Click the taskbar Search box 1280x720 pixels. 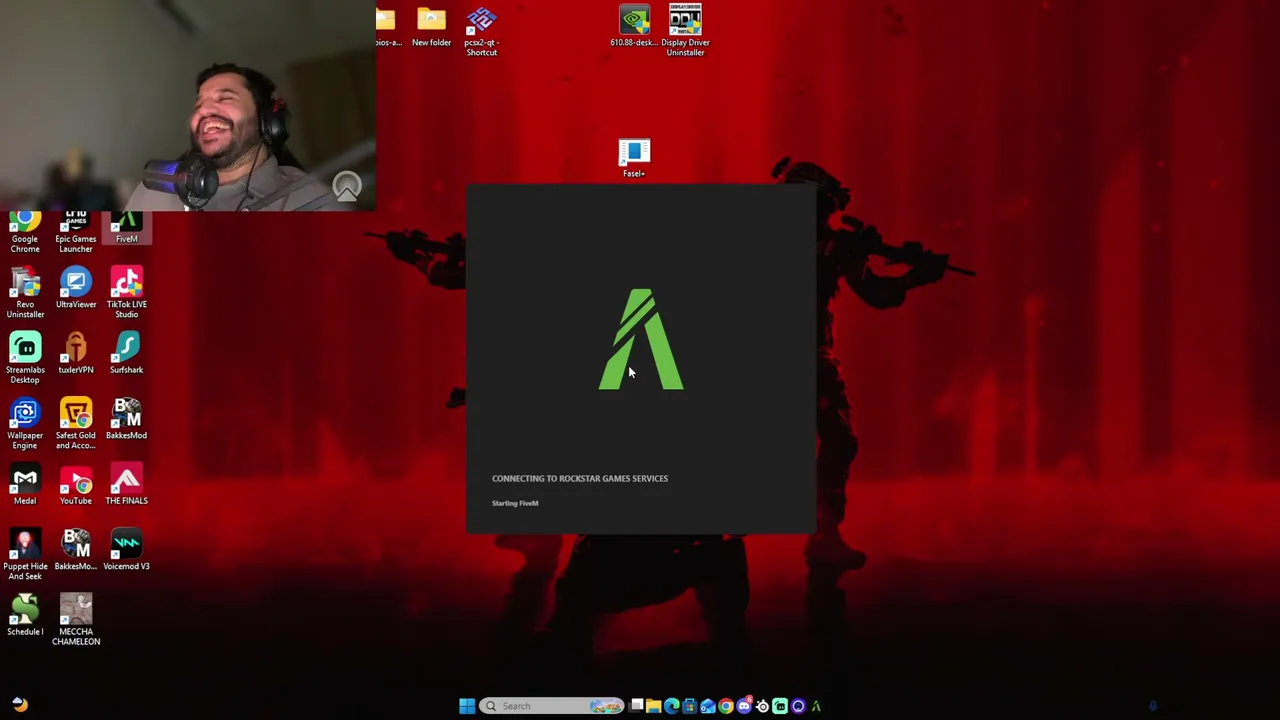pyautogui.click(x=551, y=706)
